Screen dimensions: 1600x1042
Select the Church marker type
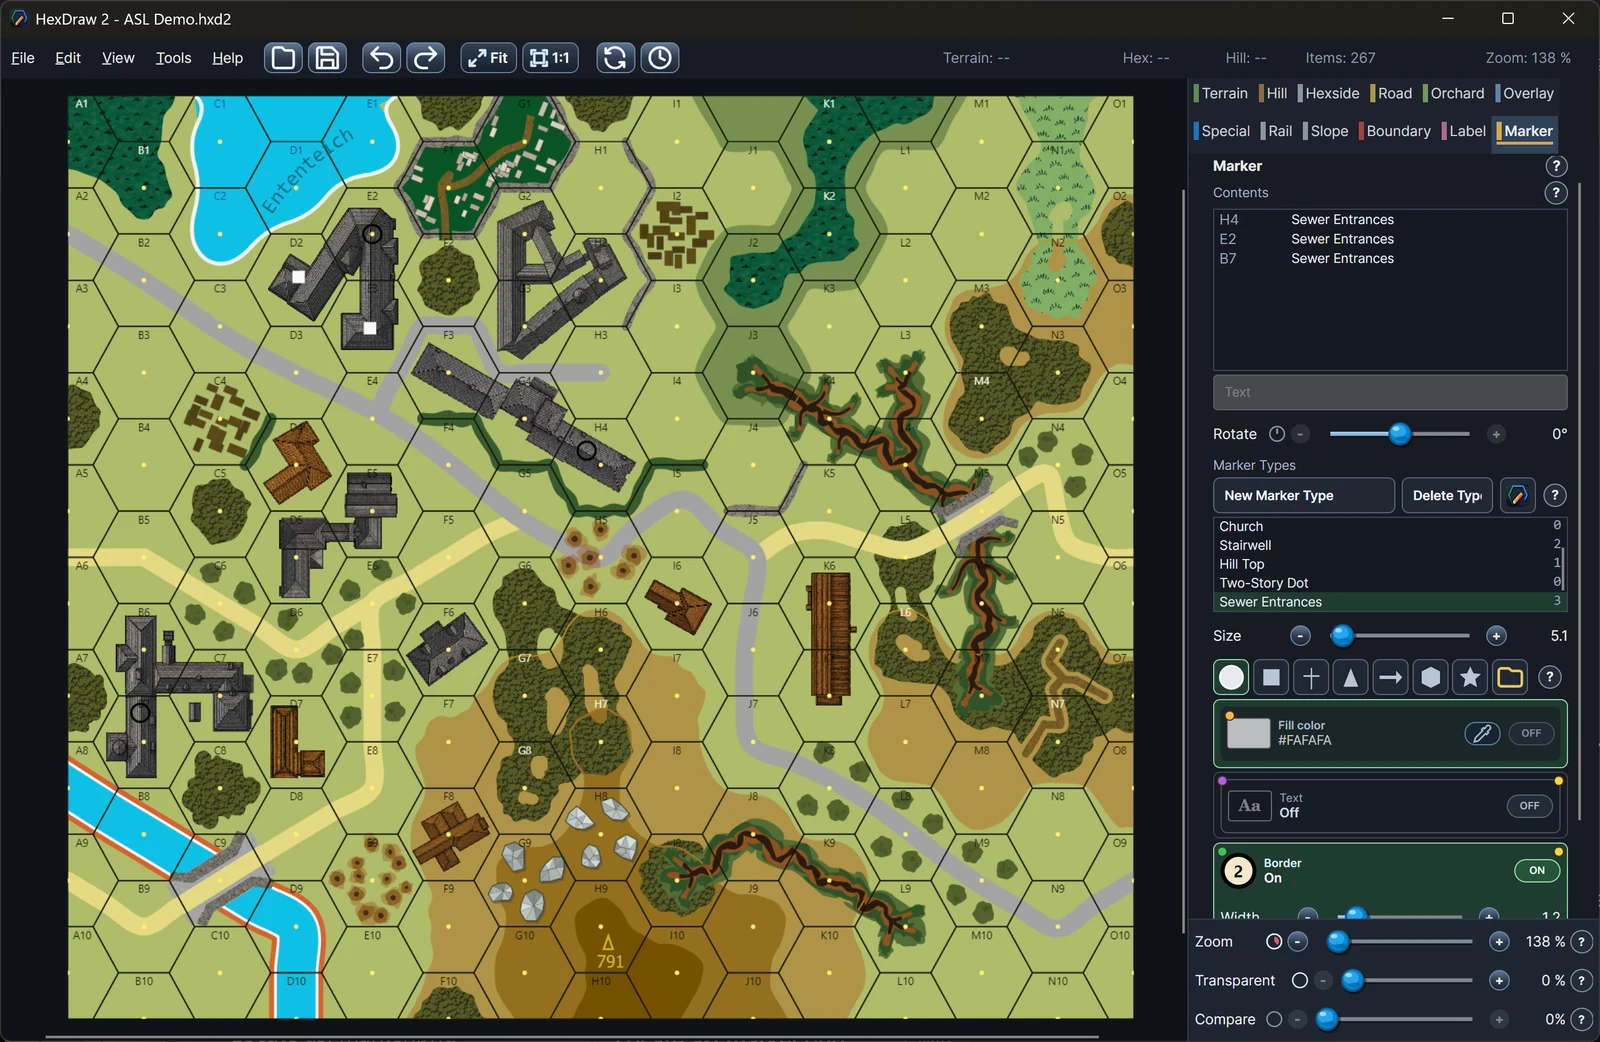click(x=1388, y=526)
